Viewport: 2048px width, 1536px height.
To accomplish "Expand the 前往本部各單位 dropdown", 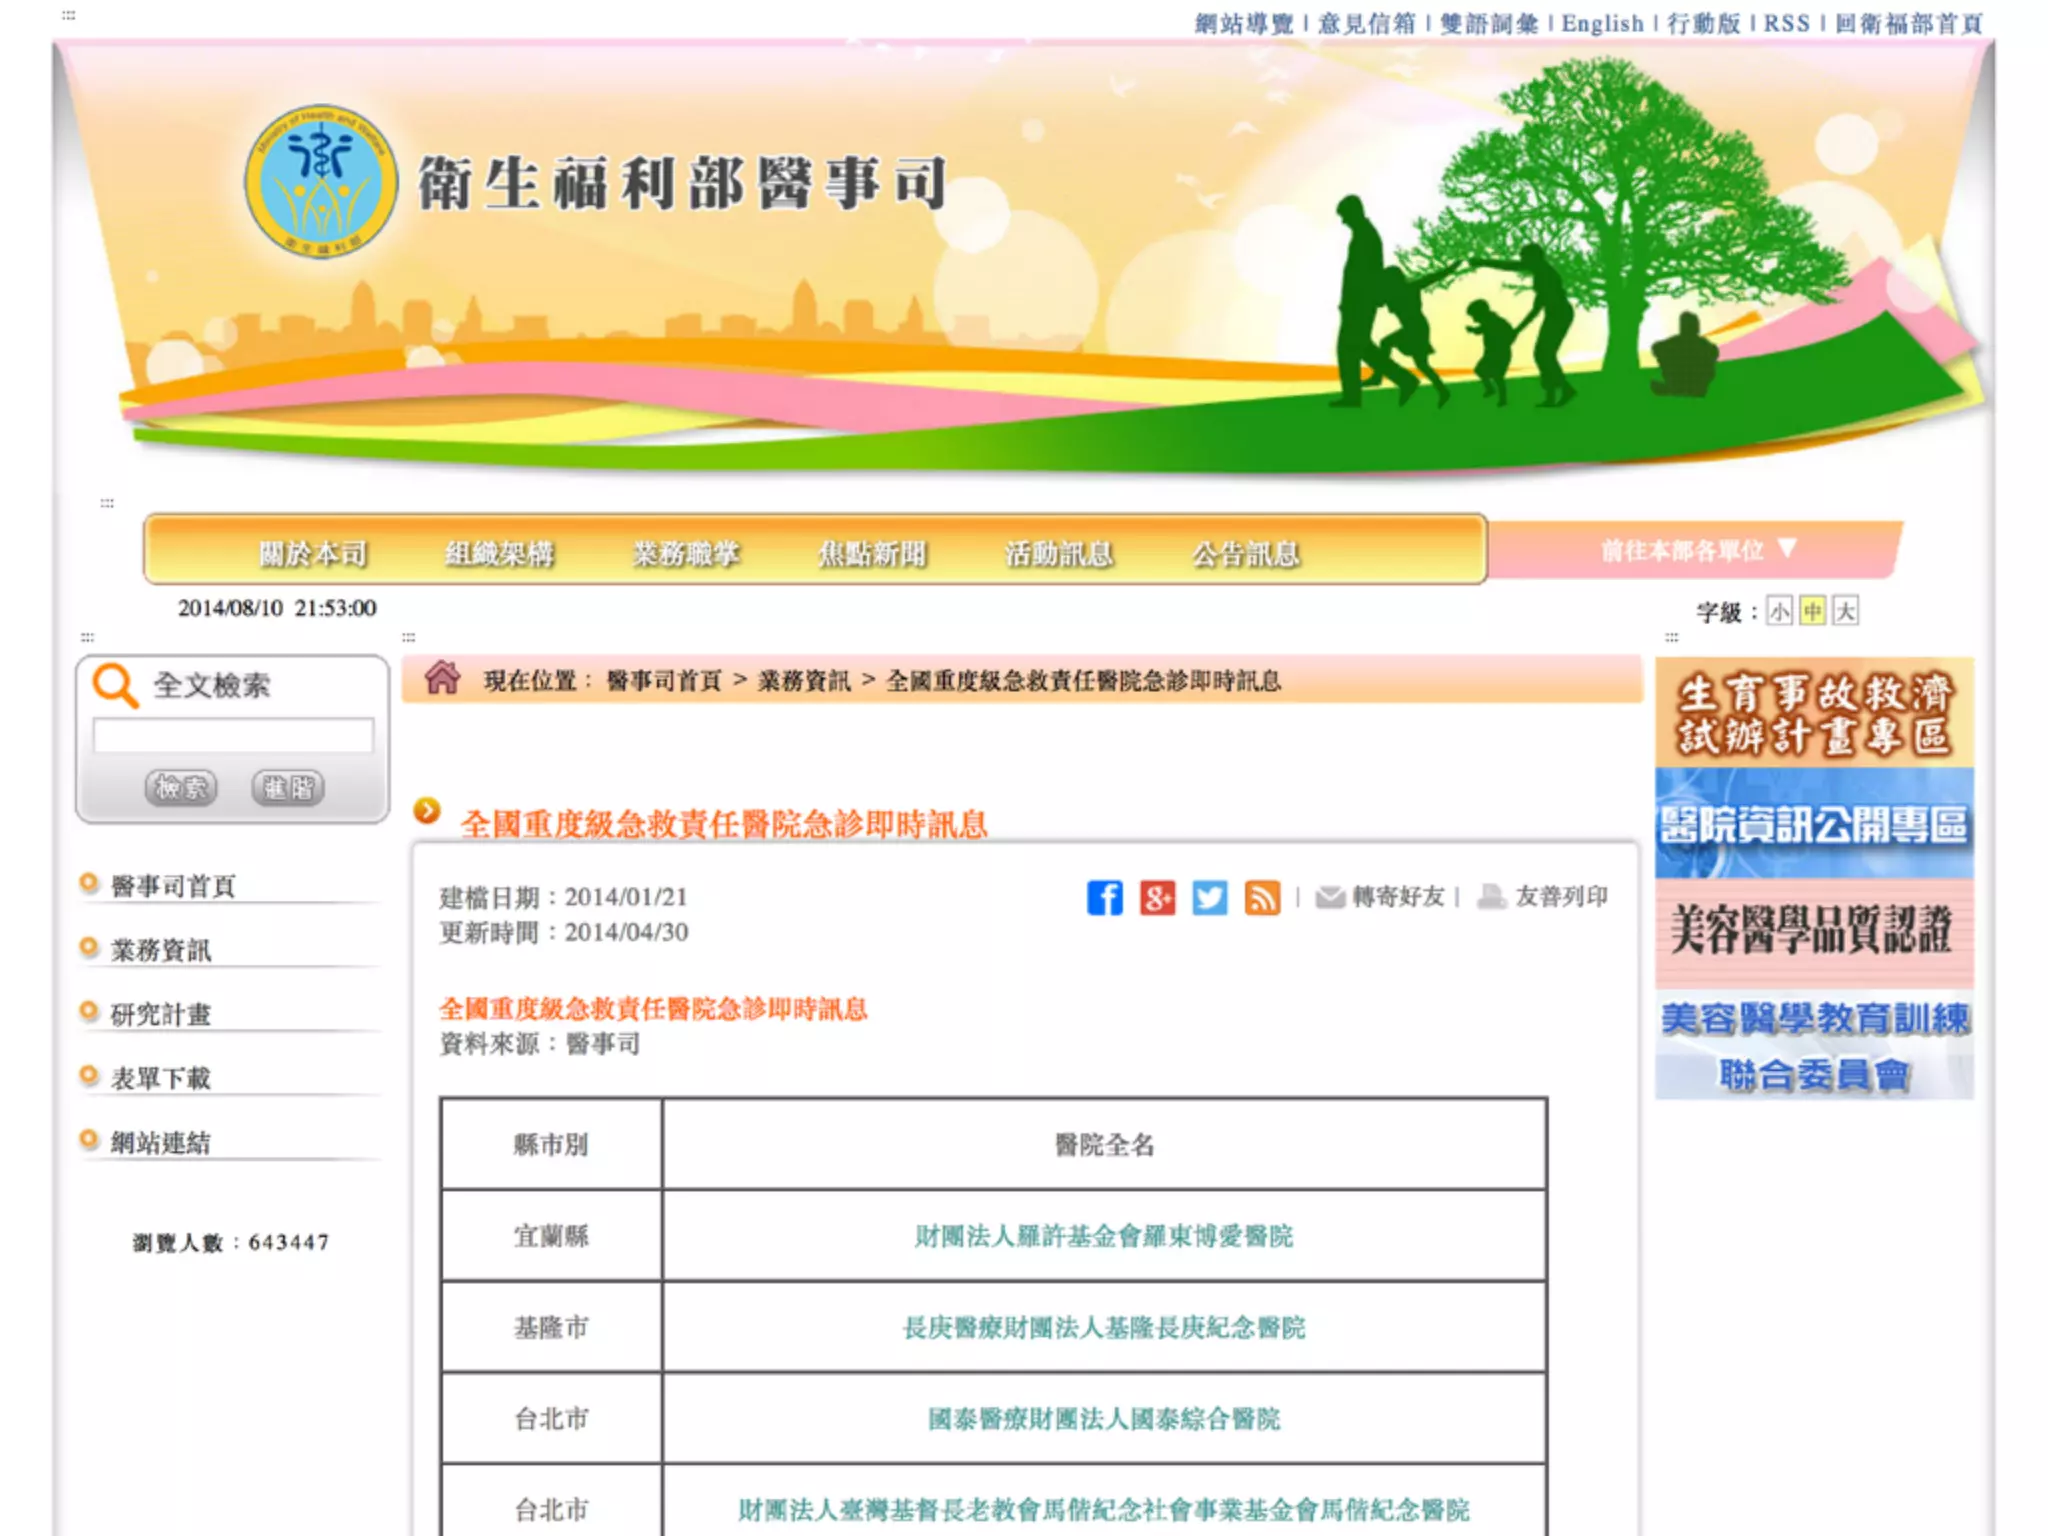I will pyautogui.click(x=1697, y=550).
